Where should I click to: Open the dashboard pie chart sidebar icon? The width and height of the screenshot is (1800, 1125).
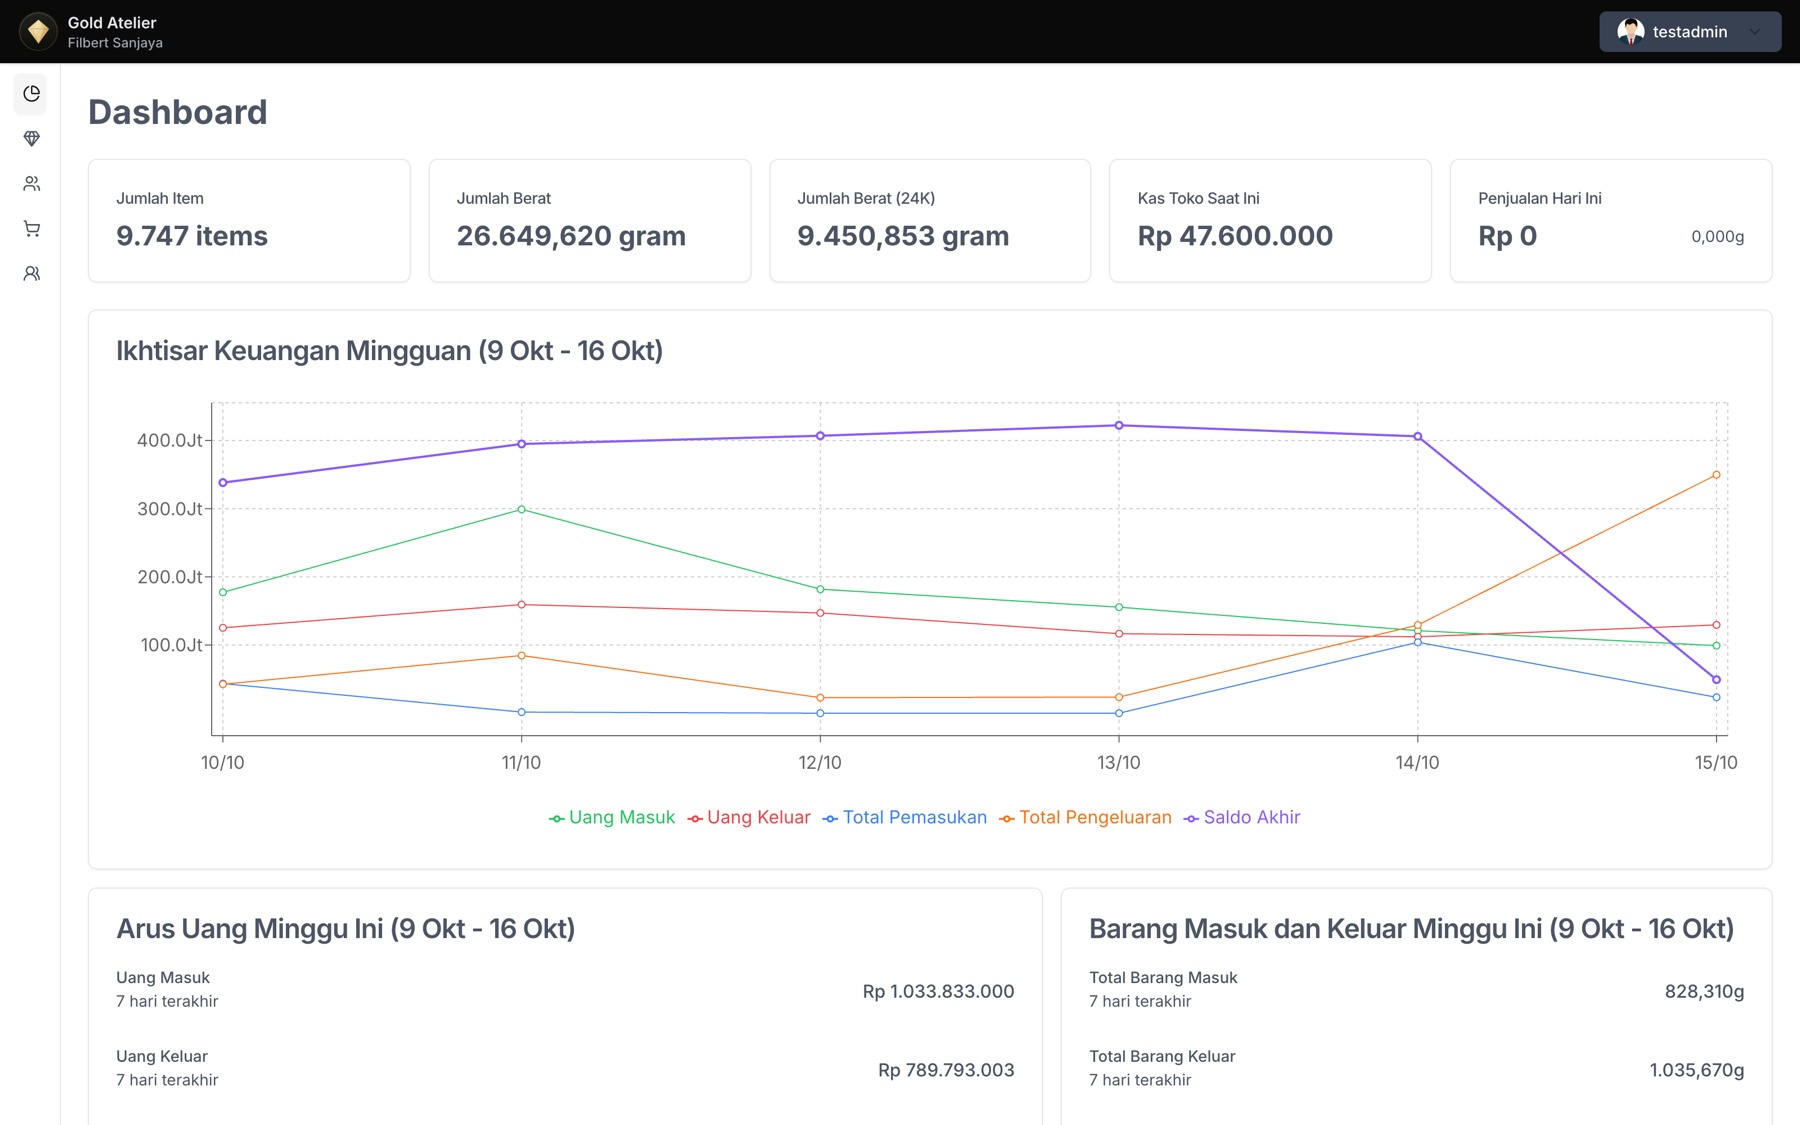coord(32,94)
